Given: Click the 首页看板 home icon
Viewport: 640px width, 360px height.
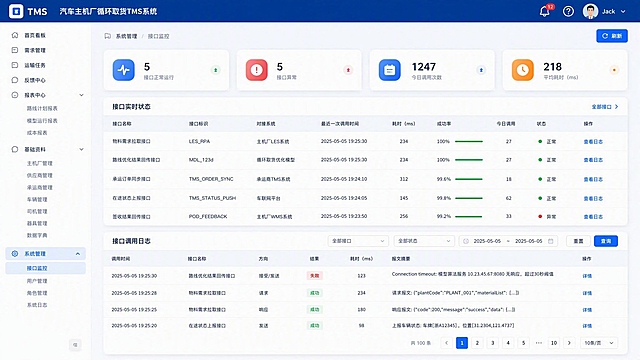Looking at the screenshot, I should pyautogui.click(x=15, y=35).
